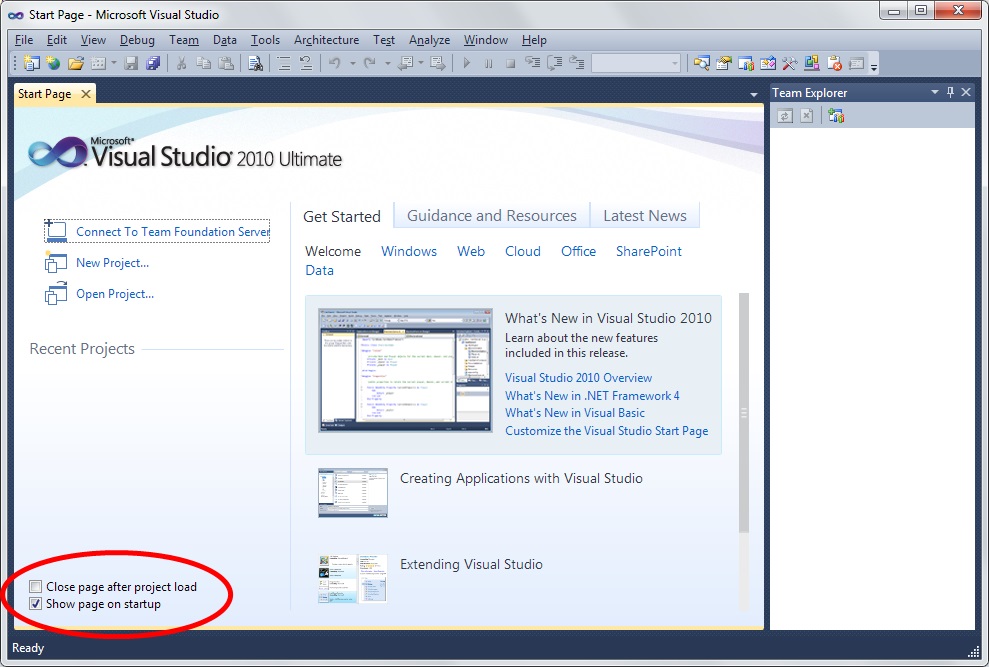Open the Navigate Backward dropdown arrow

[421, 63]
